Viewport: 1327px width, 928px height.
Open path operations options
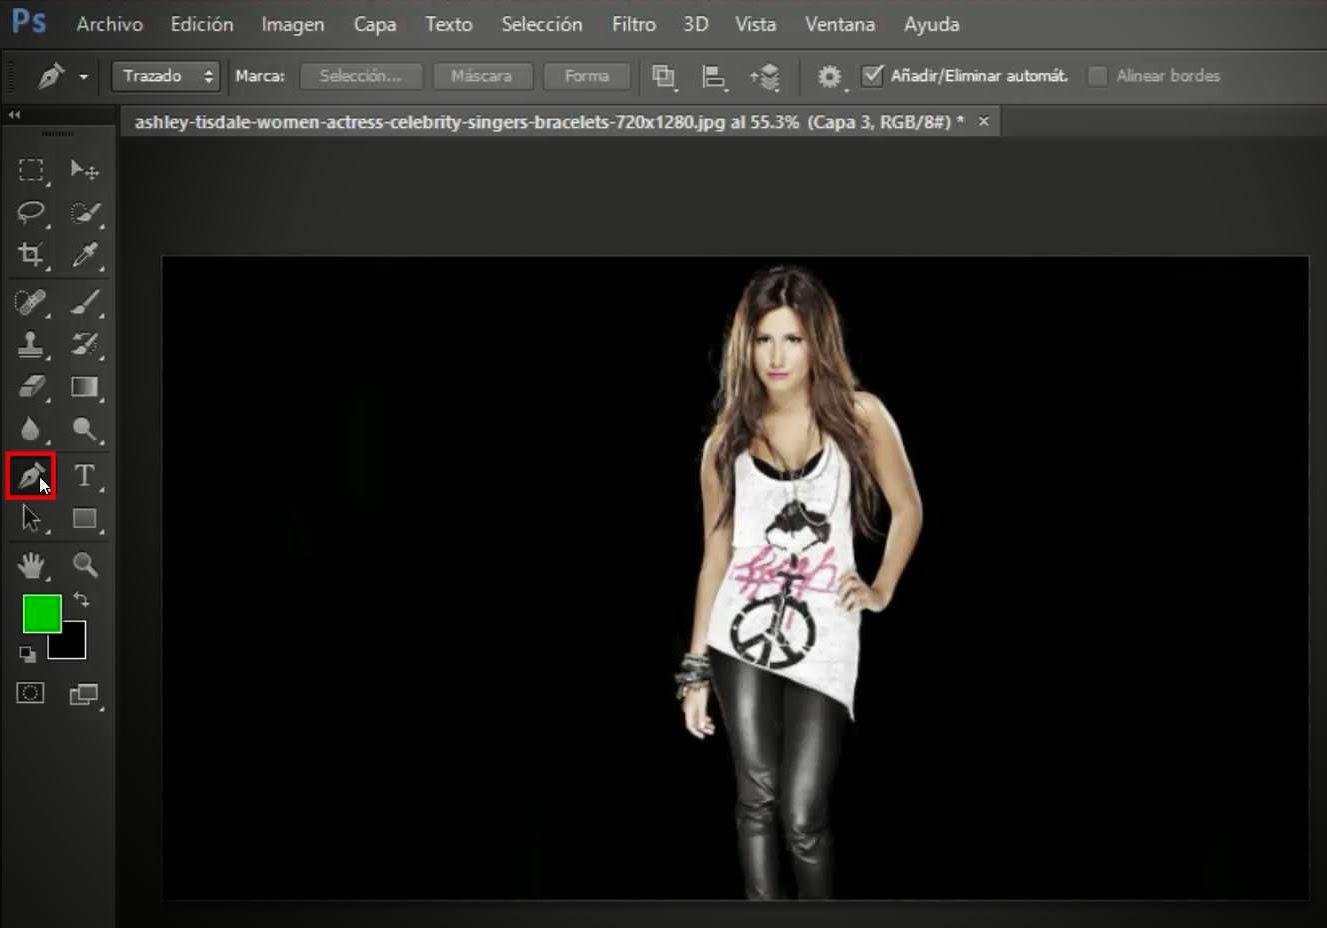point(664,76)
